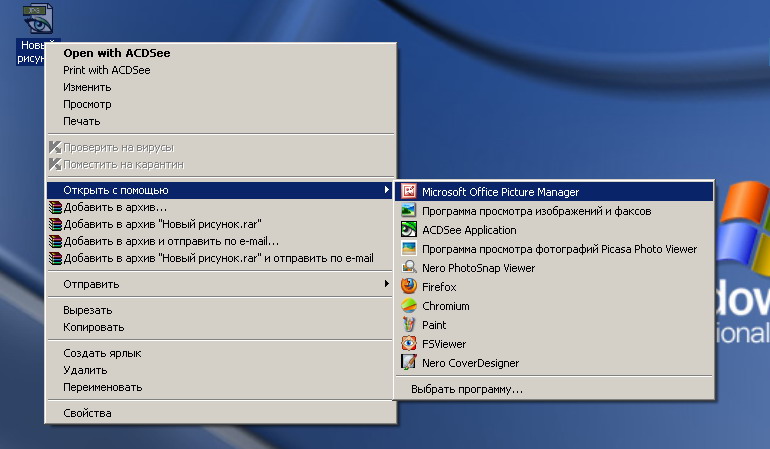The image size is (770, 449).
Task: Select Создать ярлык
Action: click(x=220, y=353)
